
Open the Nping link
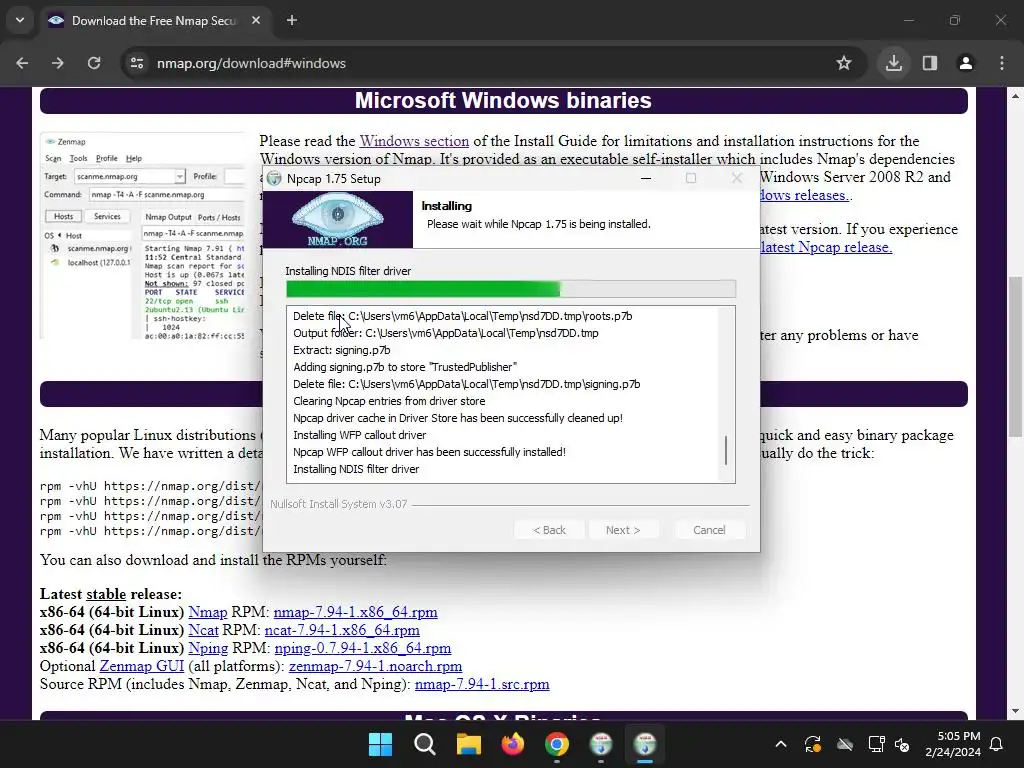208,648
